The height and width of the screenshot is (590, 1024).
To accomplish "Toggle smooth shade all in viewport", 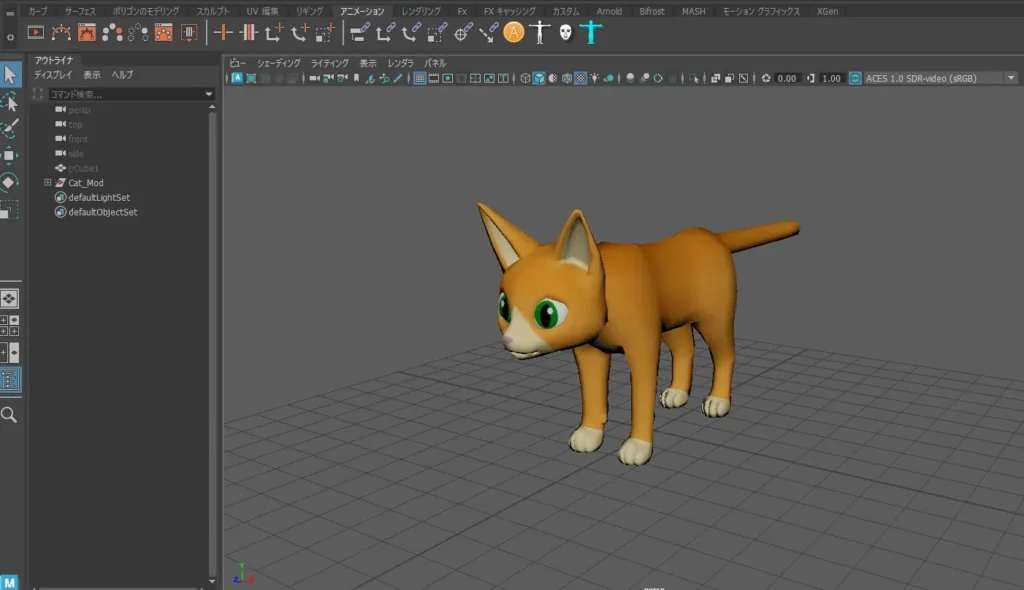I will pos(539,78).
